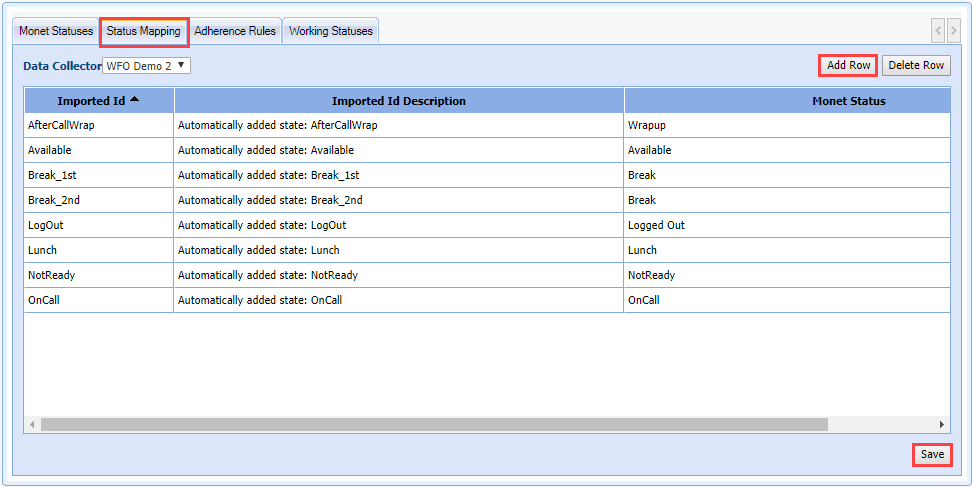The image size is (972, 487).
Task: Click the Imported Id Description column header
Action: [398, 101]
